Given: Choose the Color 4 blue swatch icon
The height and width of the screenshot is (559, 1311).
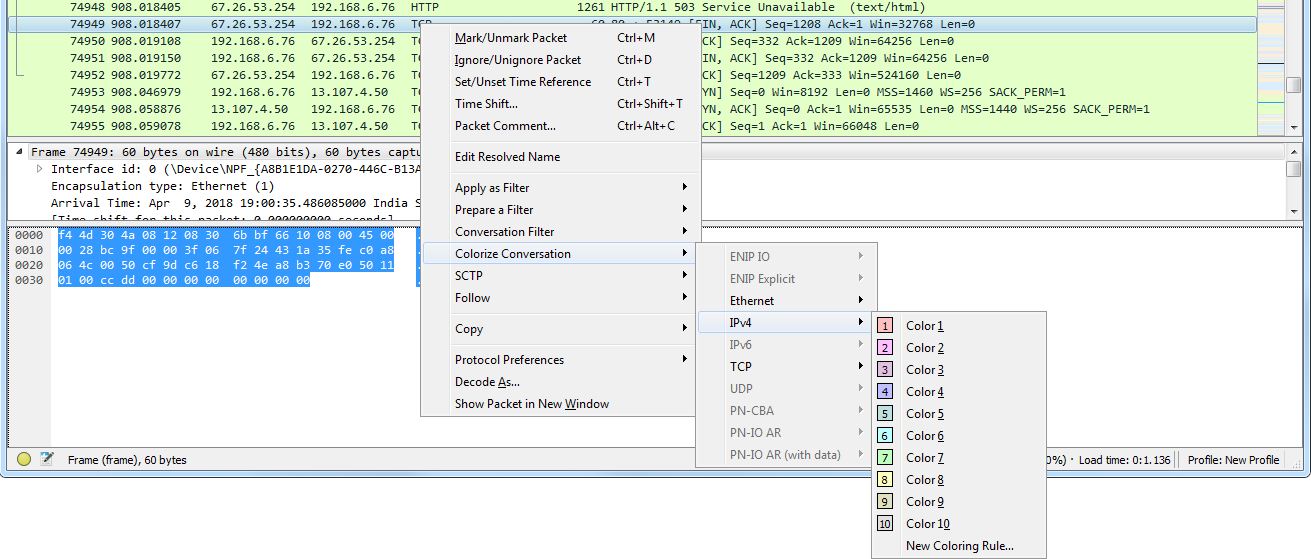Looking at the screenshot, I should click(x=885, y=392).
